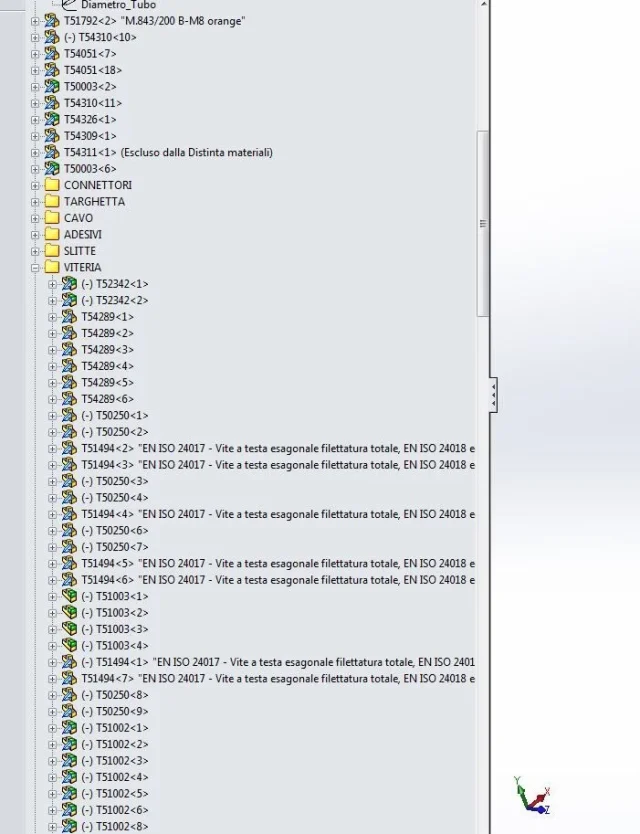Screen dimensions: 640x834
Task: Click the VITERIA folder icon
Action: [x=52, y=268]
